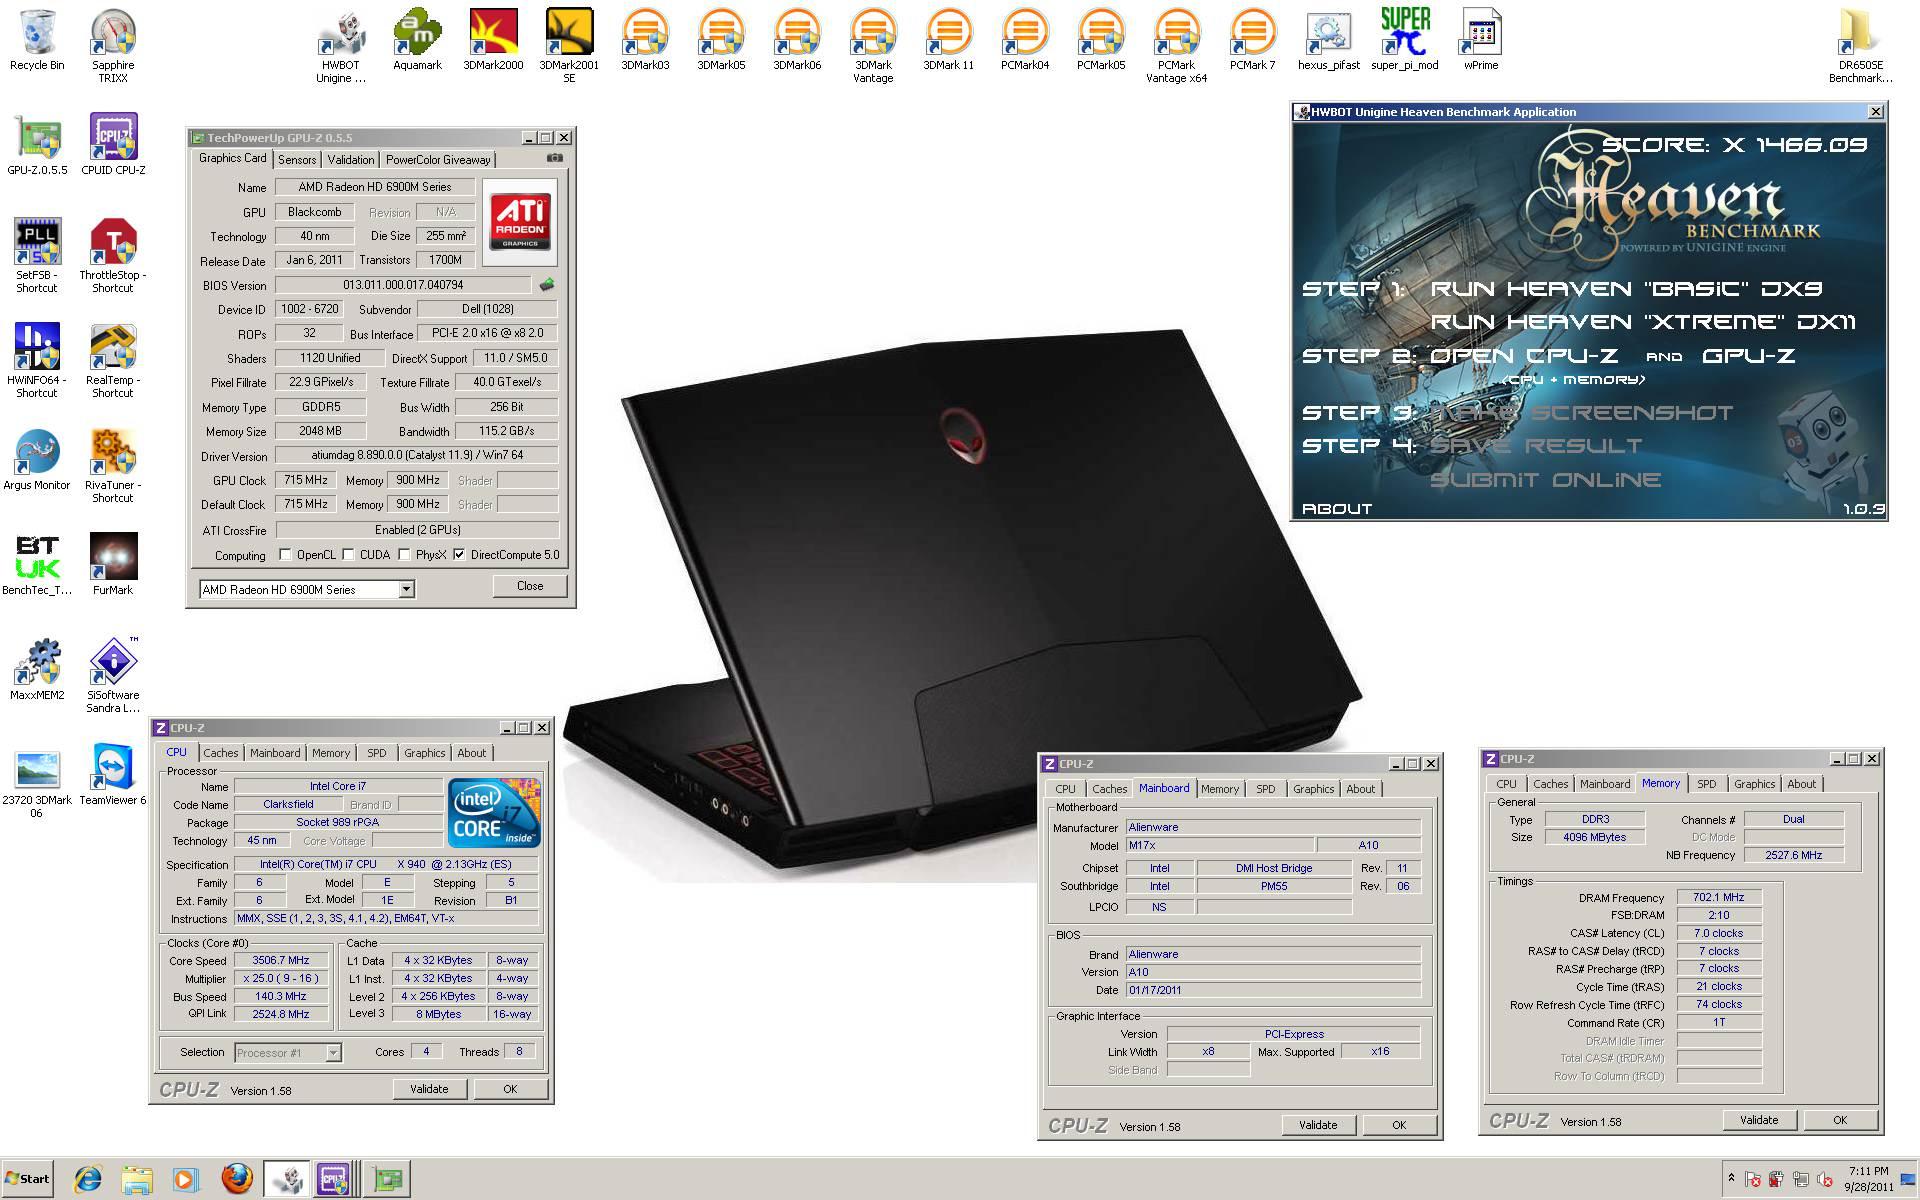Screen dimensions: 1920x1200
Task: Open DR650SE Benchmark folder
Action: [x=1861, y=46]
